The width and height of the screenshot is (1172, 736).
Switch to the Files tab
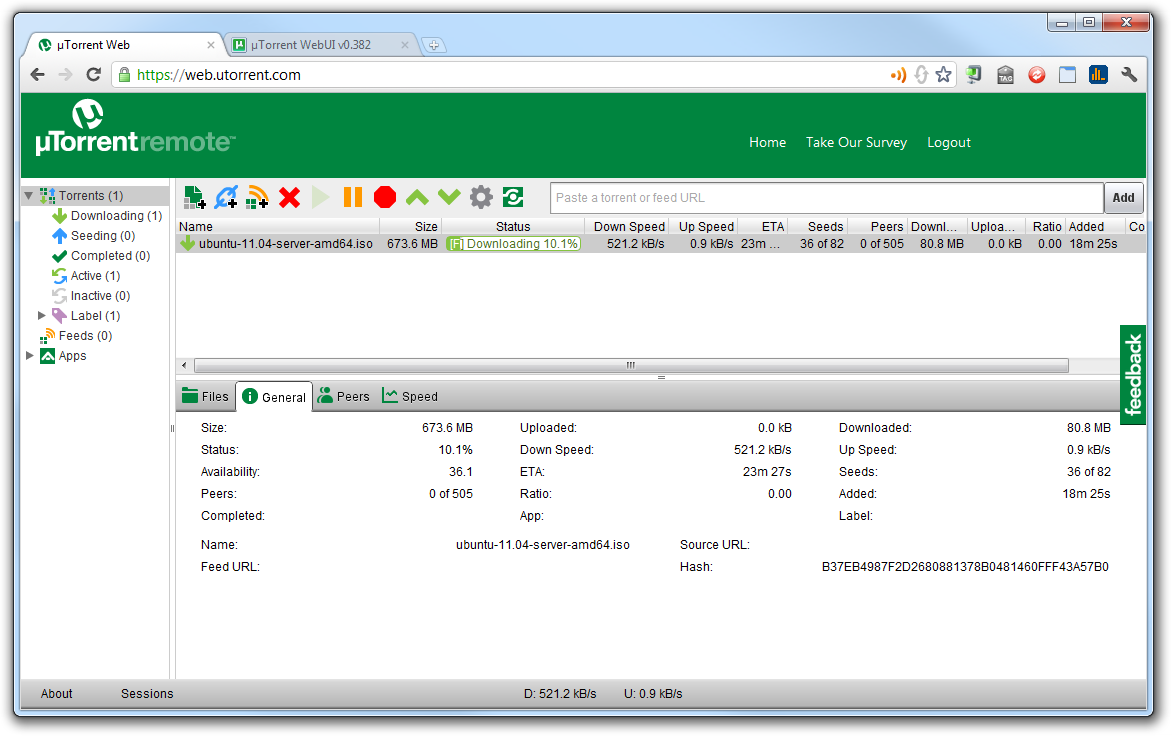206,397
